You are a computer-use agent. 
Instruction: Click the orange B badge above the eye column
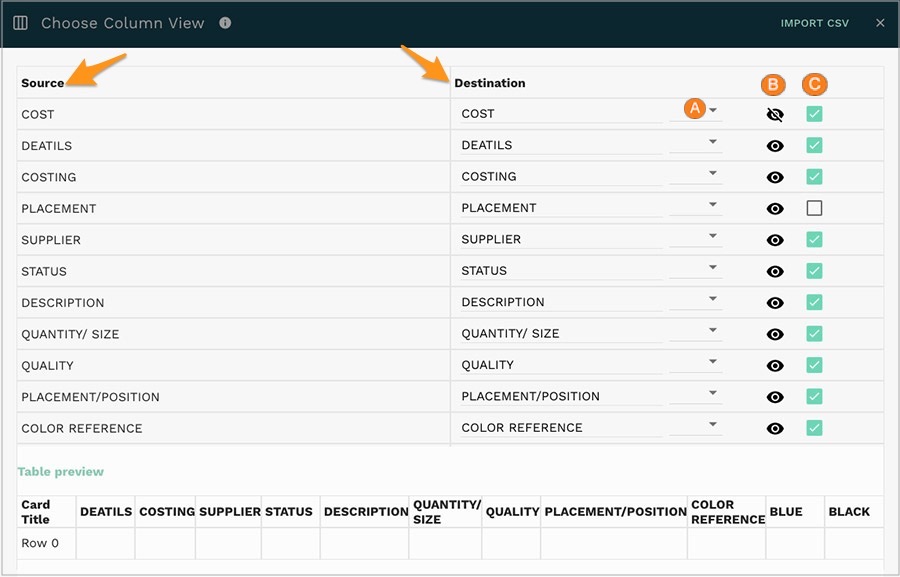pyautogui.click(x=773, y=85)
